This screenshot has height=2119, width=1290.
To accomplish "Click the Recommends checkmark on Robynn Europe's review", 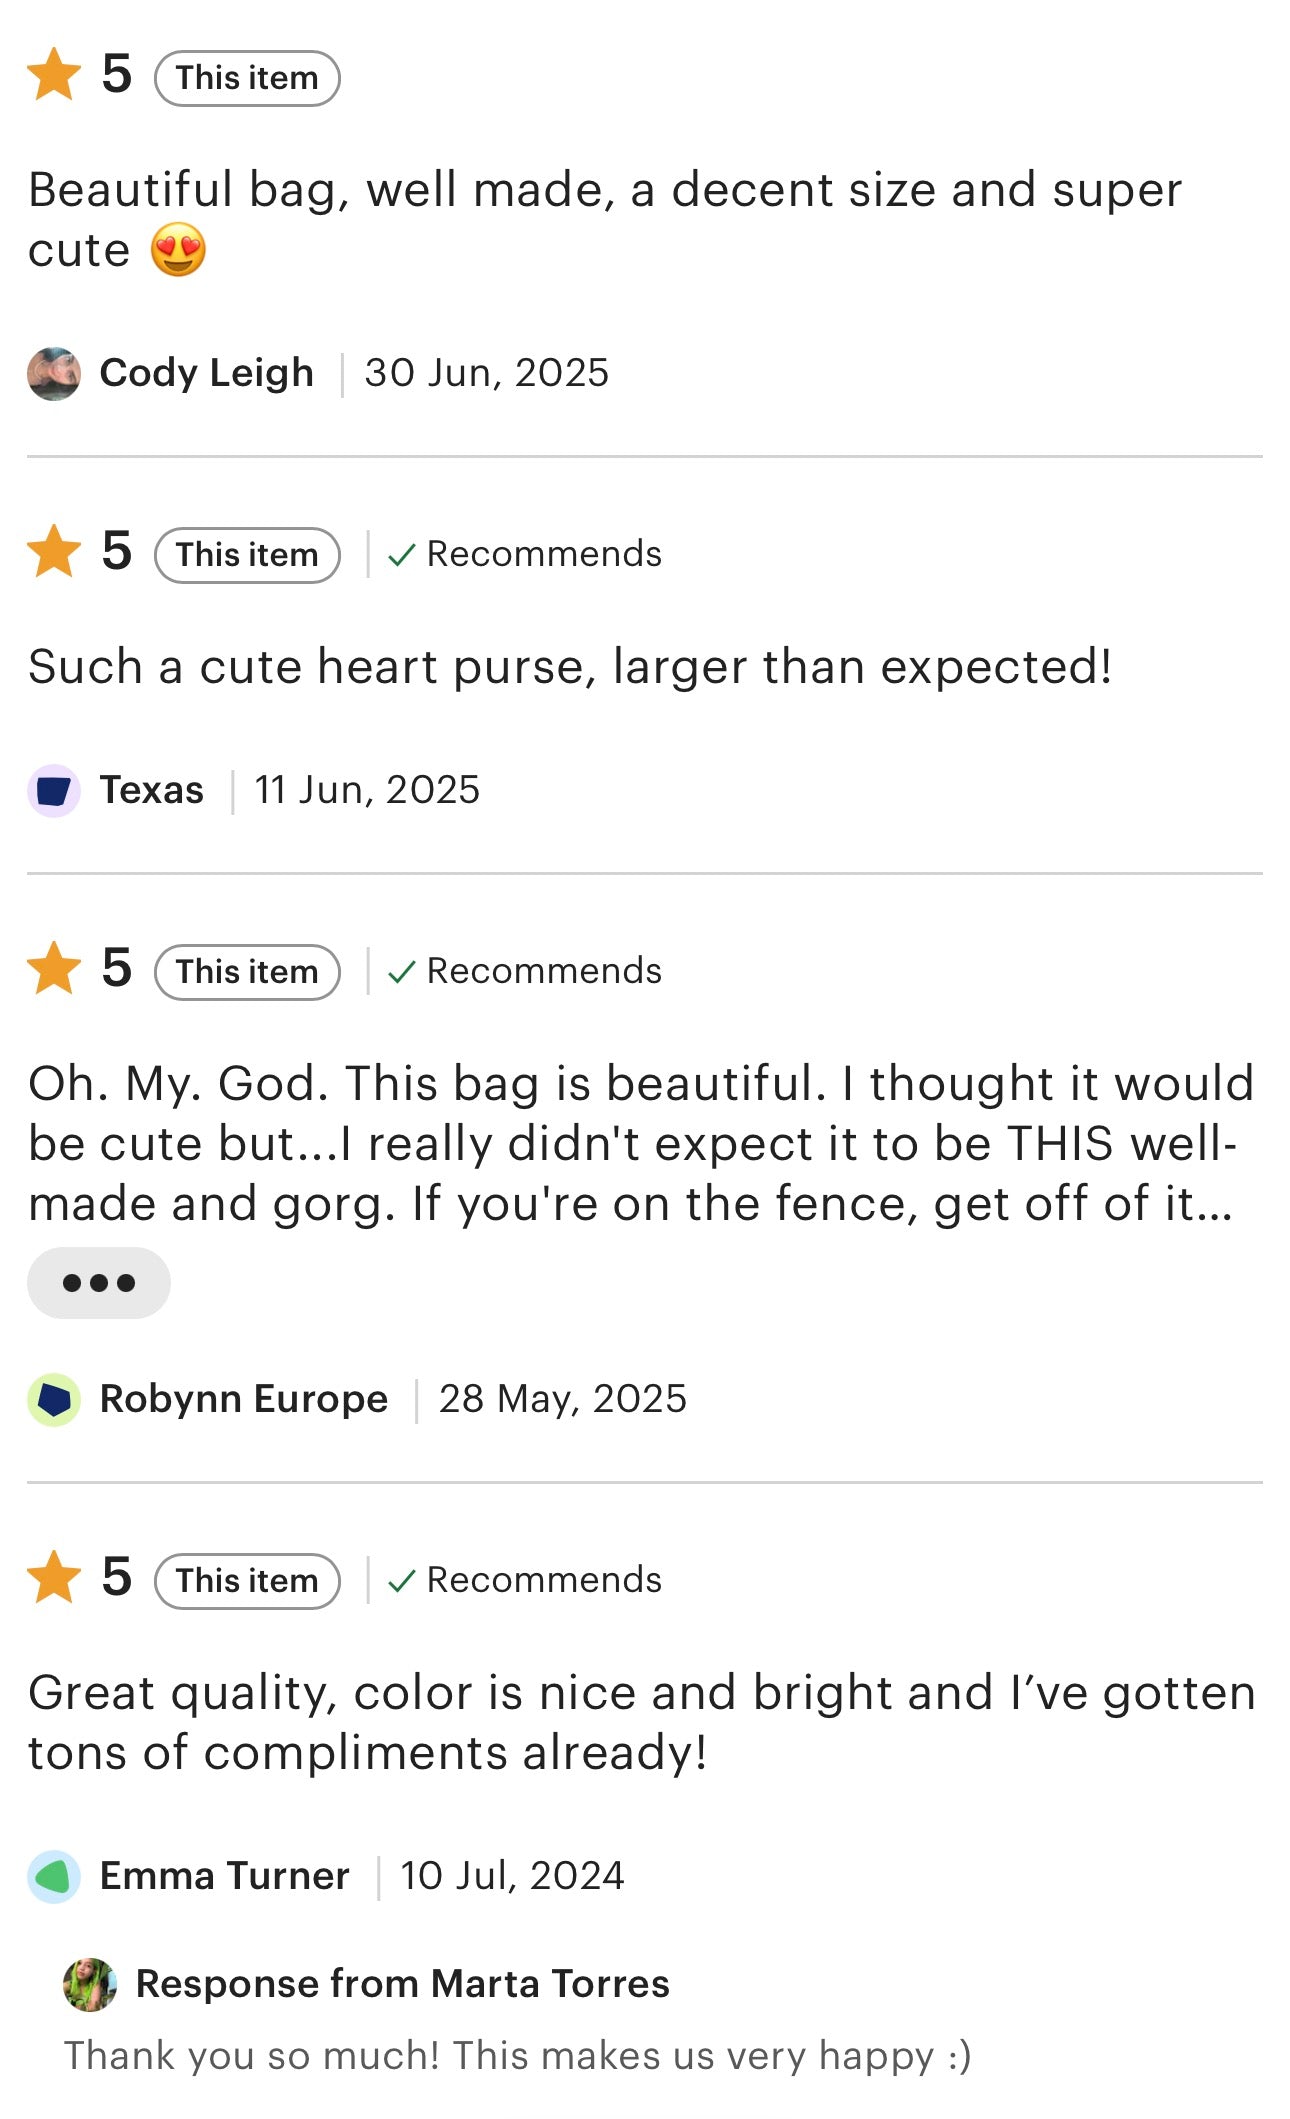I will tap(401, 969).
